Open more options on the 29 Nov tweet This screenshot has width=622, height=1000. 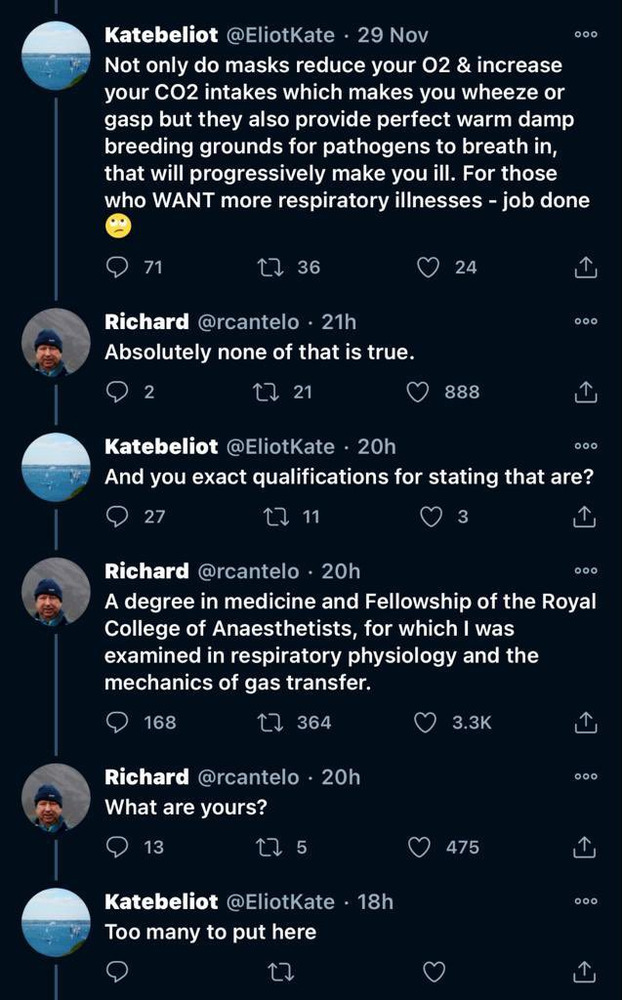(586, 35)
